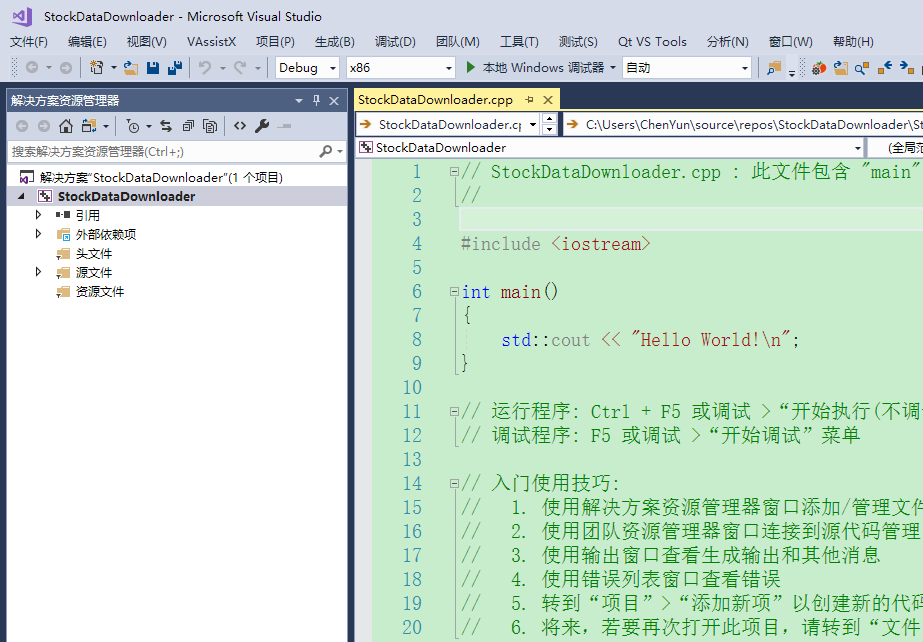Click the Solution Explorer search input field
Viewport: 923px width, 642px height.
coord(164,152)
